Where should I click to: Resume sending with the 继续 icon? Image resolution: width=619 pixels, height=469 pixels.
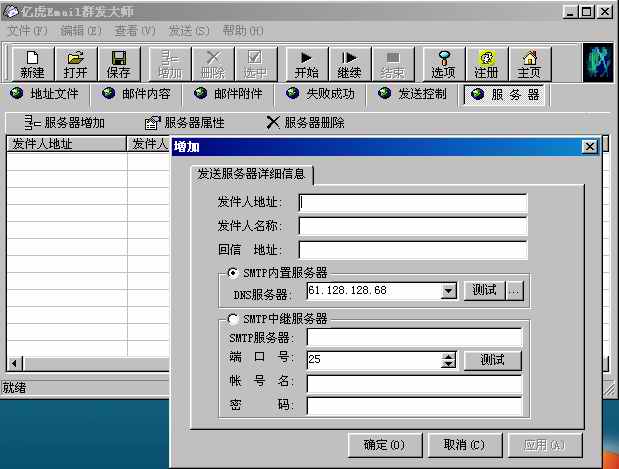[x=350, y=64]
